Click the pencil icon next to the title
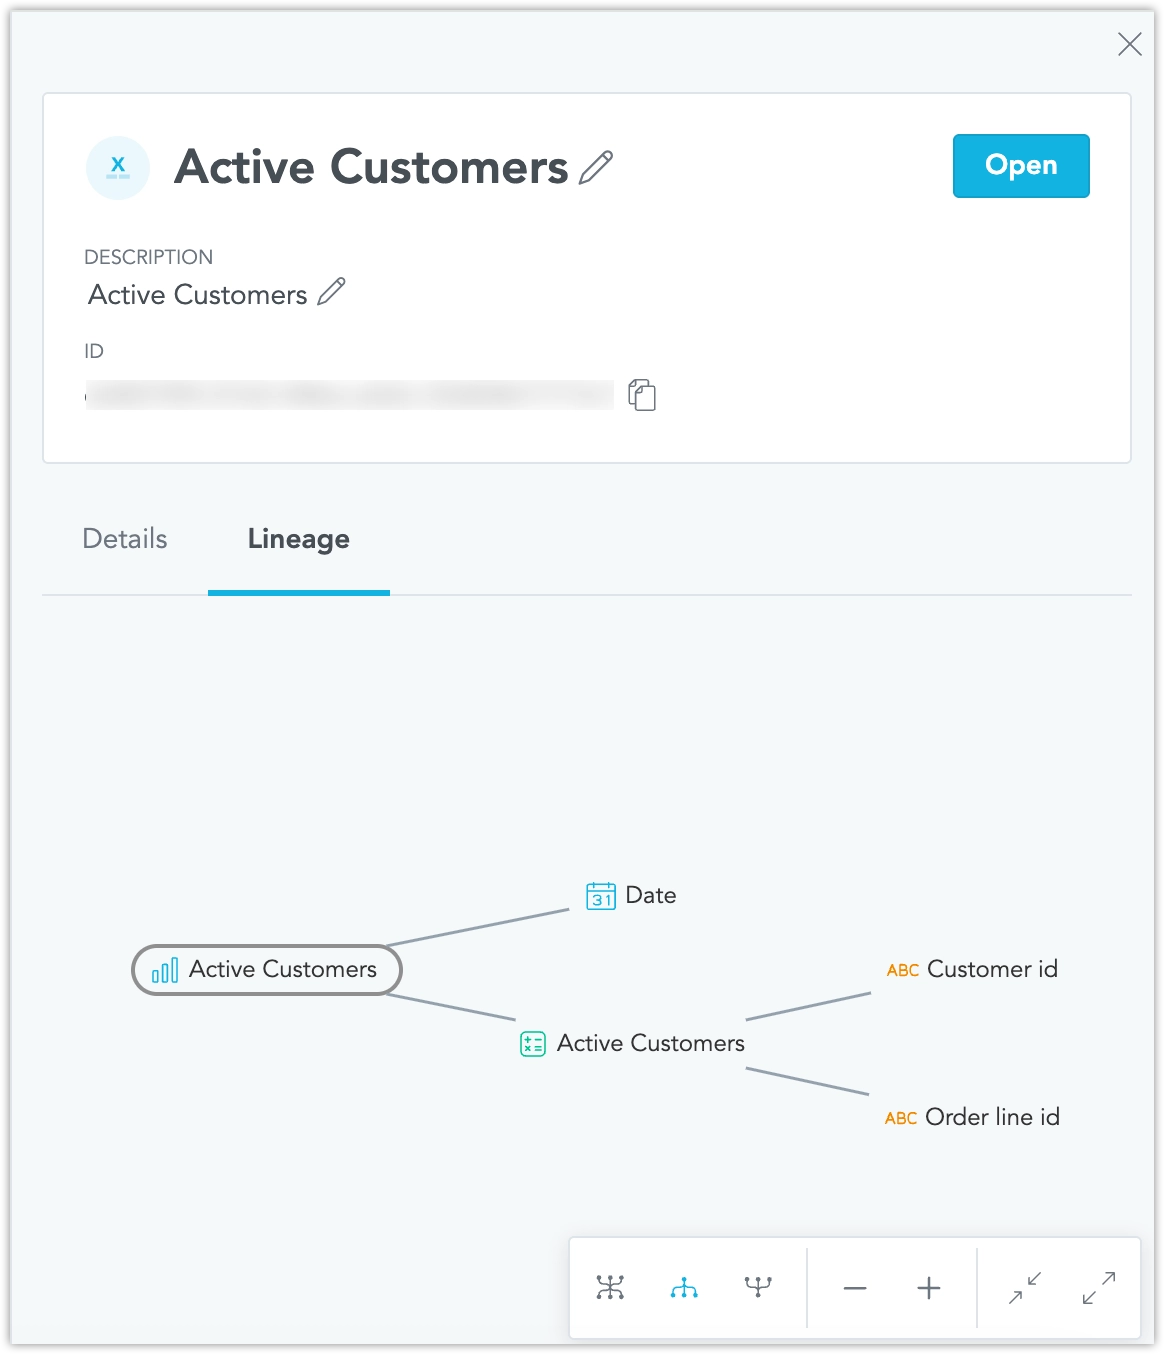This screenshot has height=1354, width=1164. (x=596, y=167)
